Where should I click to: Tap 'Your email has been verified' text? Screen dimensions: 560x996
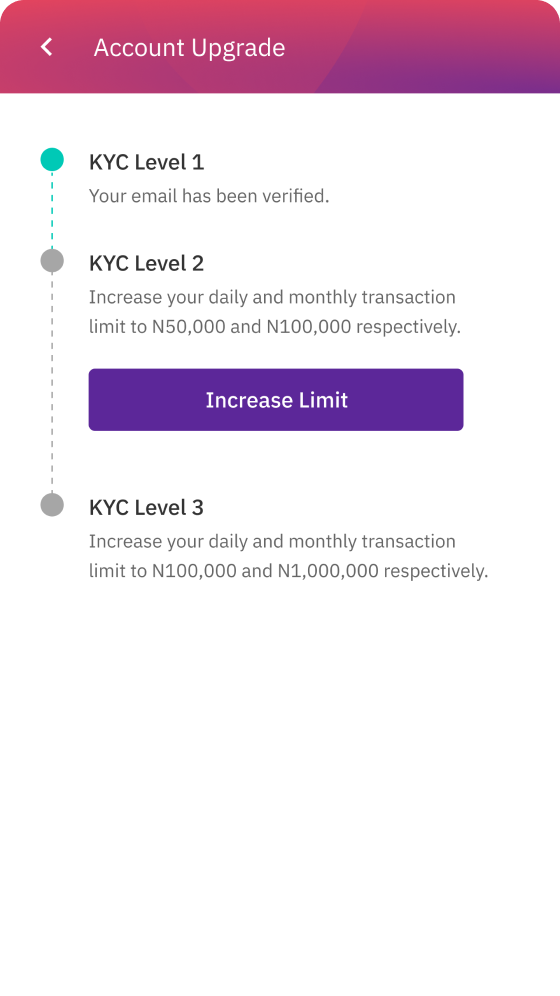(x=209, y=196)
